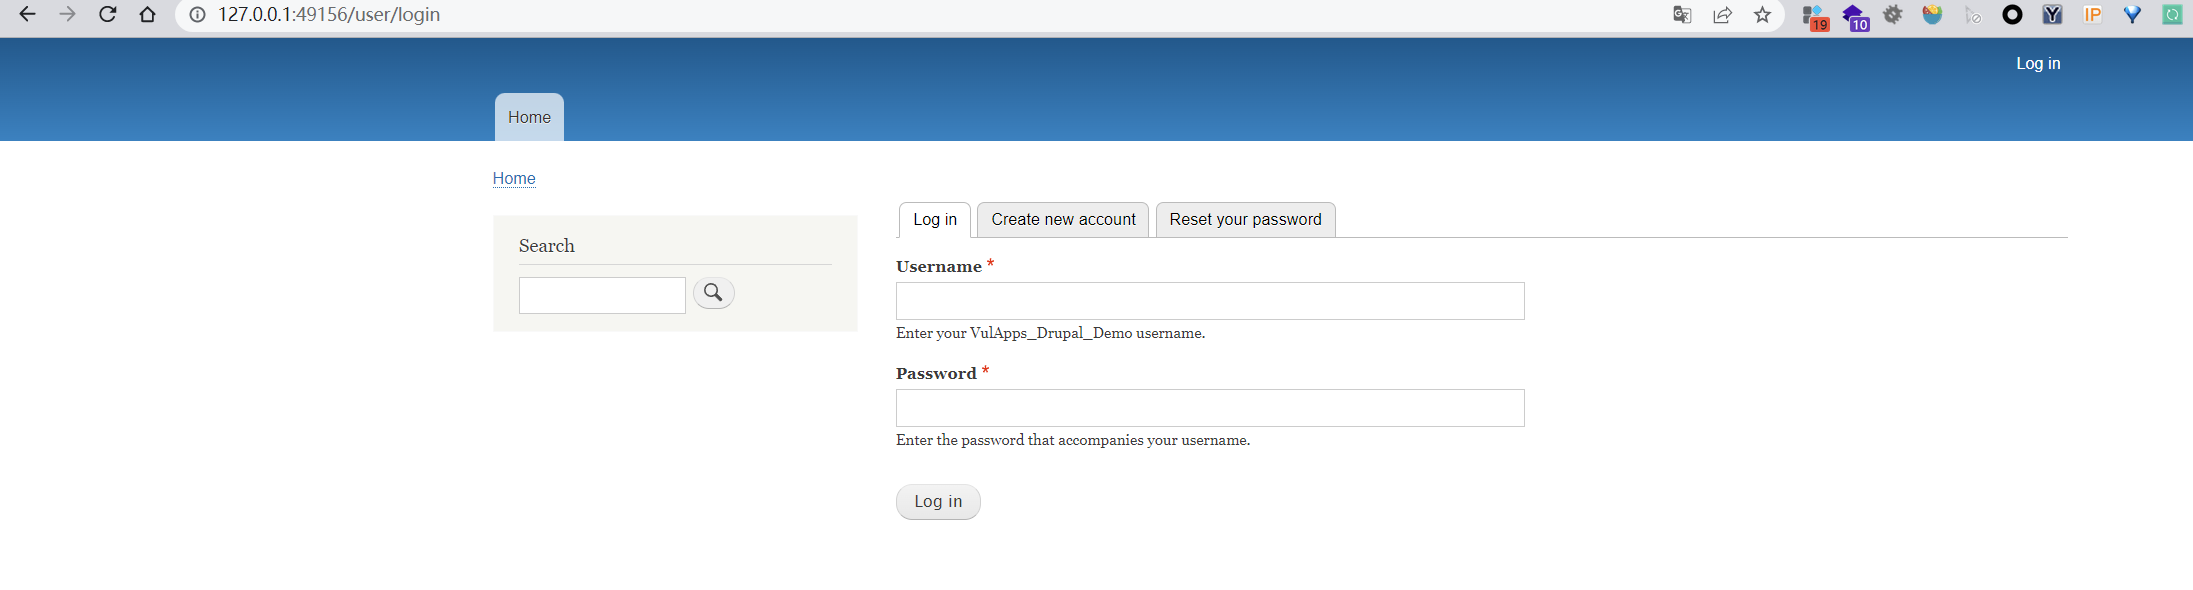Image resolution: width=2193 pixels, height=590 pixels.
Task: Open the Reset your password tab
Action: [1245, 220]
